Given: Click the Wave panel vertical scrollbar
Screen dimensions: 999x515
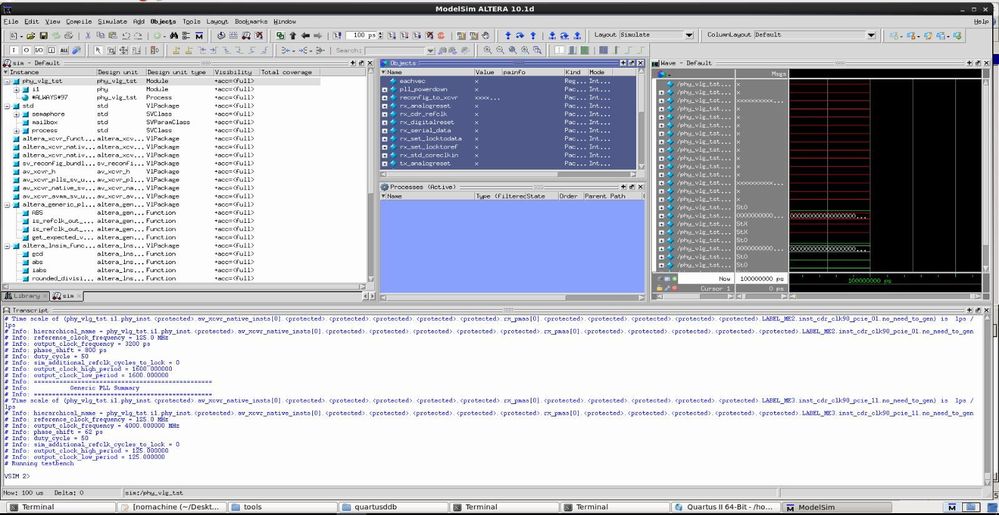Looking at the screenshot, I should pos(986,172).
